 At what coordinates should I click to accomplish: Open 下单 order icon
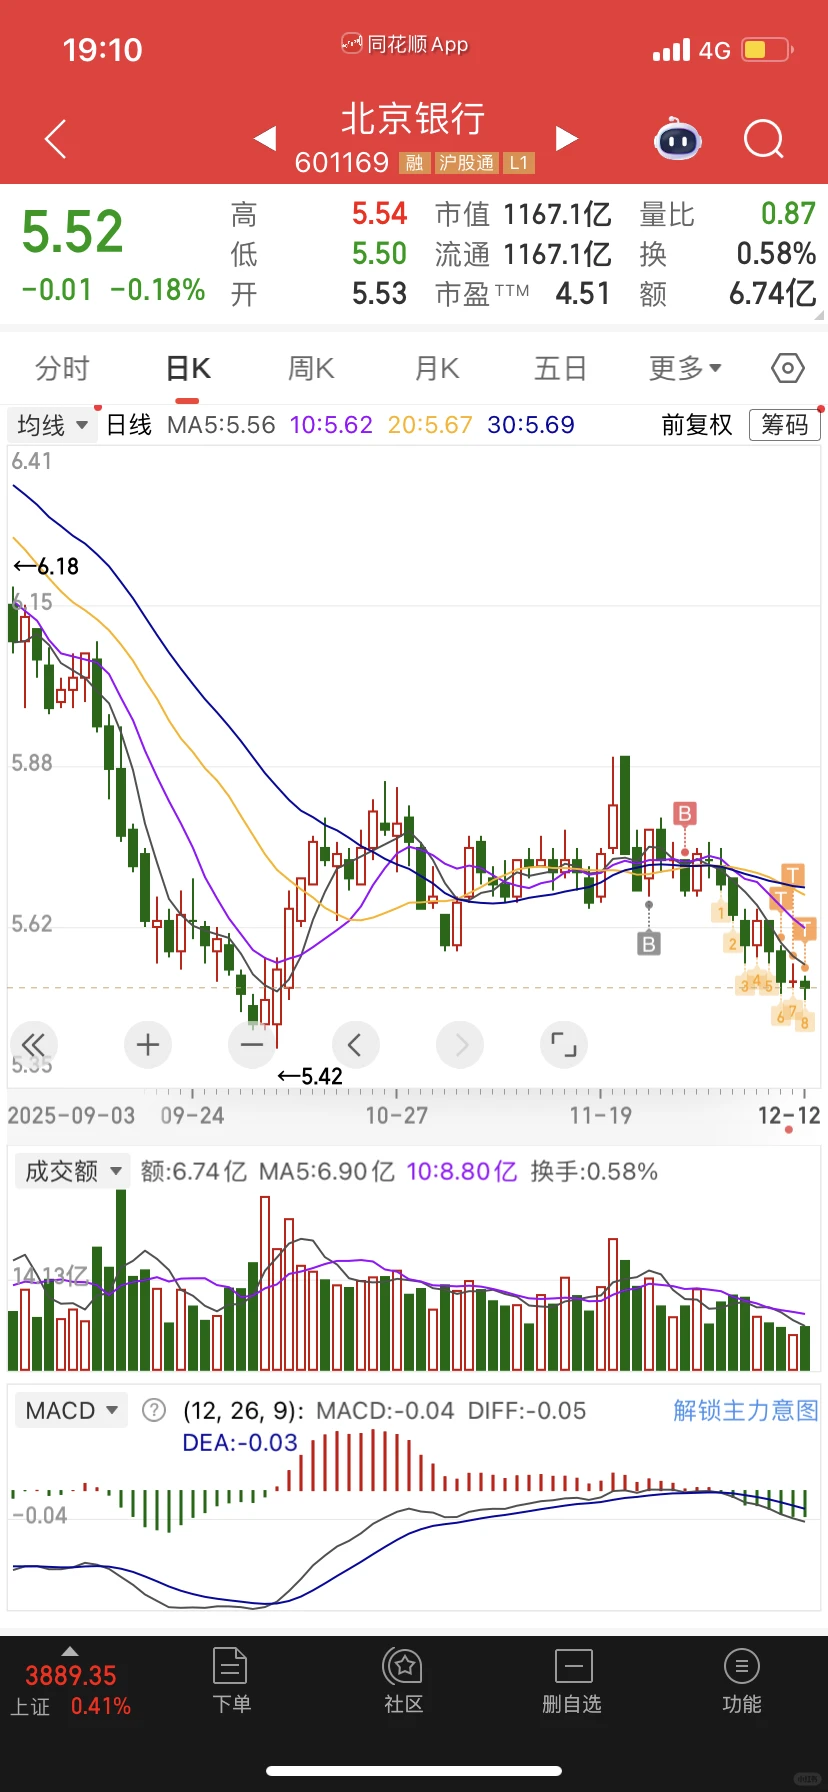[231, 1682]
